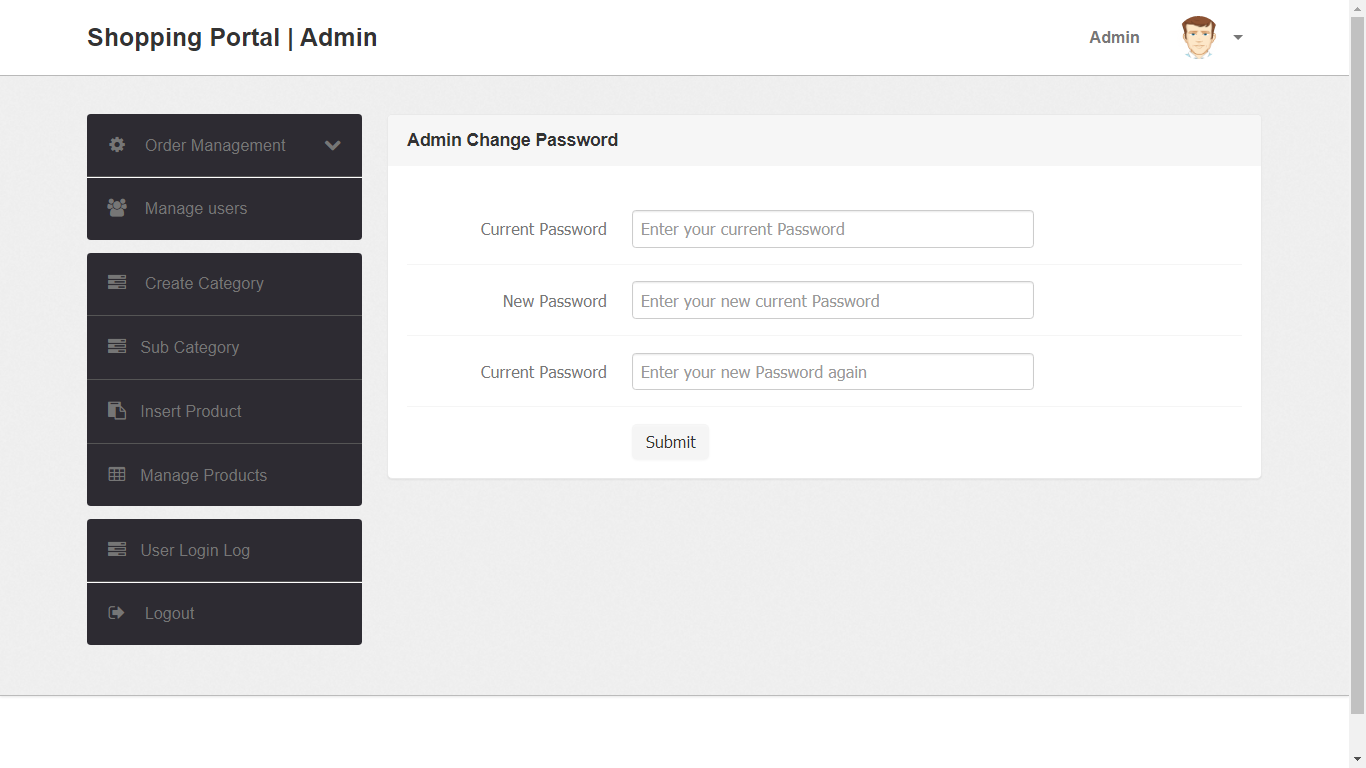Select Manage users in the sidebar
Screen dimensions: 1366x768
click(196, 208)
